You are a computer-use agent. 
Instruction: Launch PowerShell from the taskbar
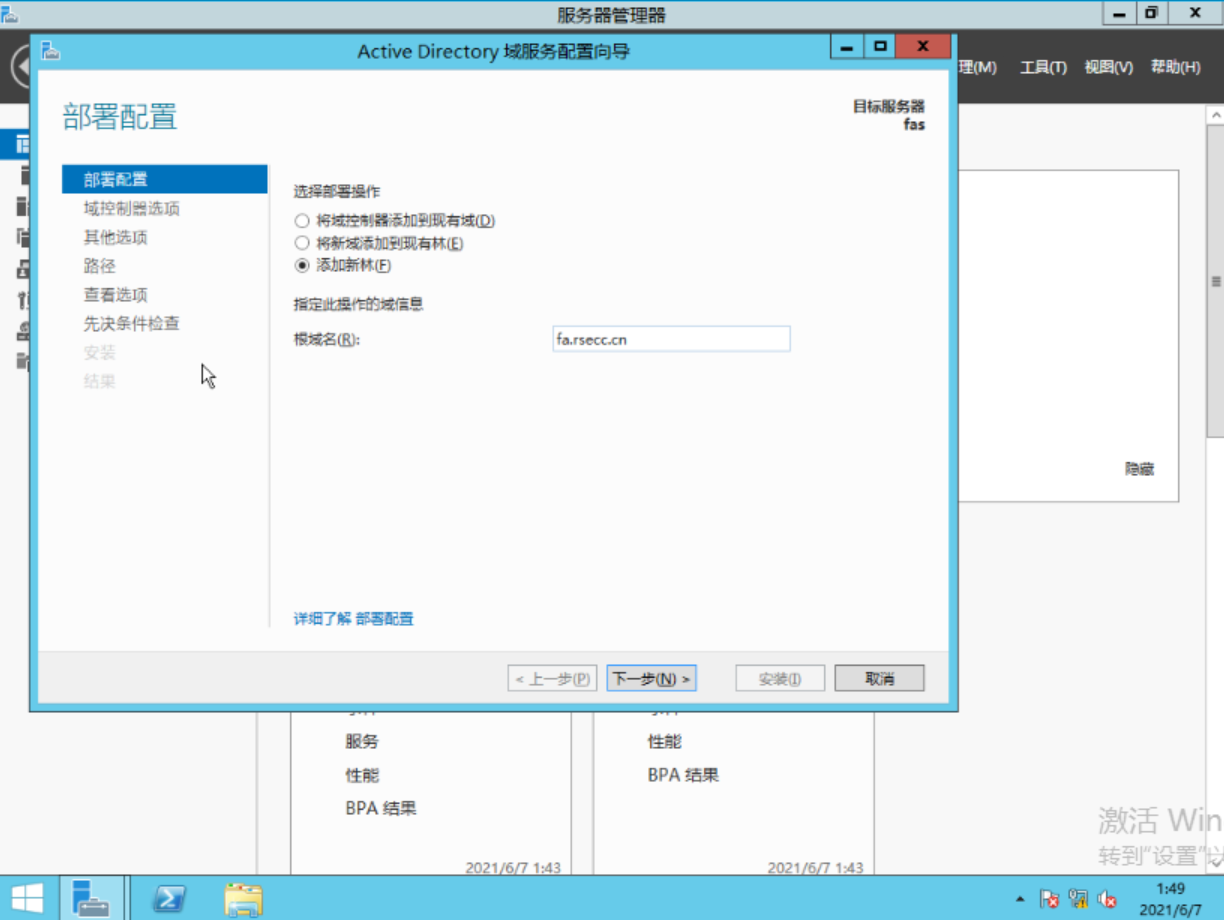(x=168, y=897)
